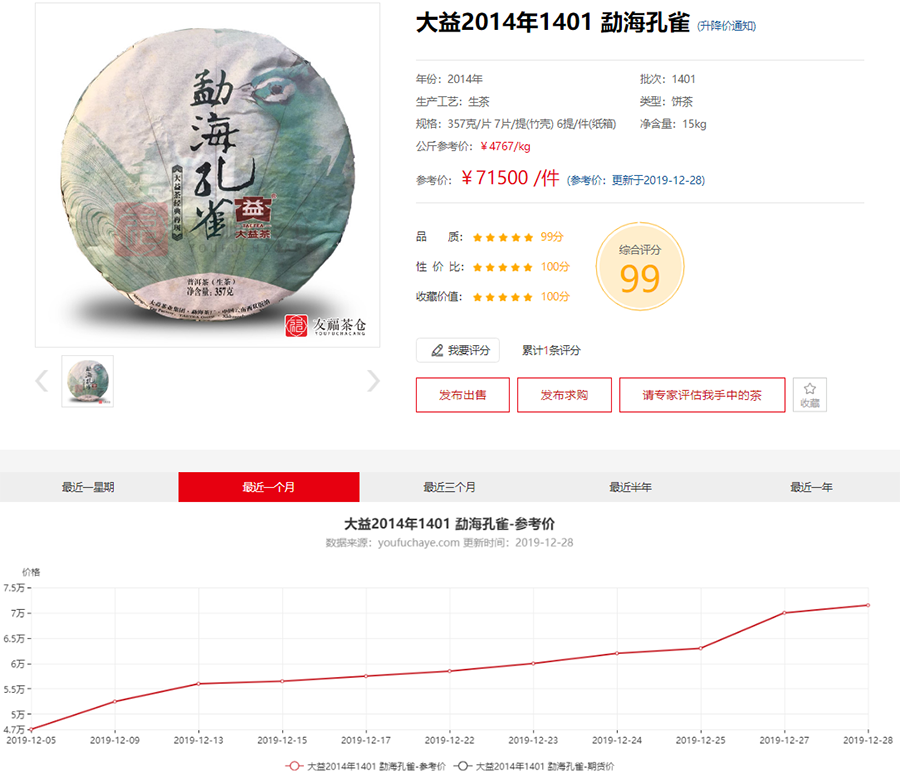Viewport: 900px width, 775px height.
Task: Click the 累计1条评分 text
Action: 551,350
